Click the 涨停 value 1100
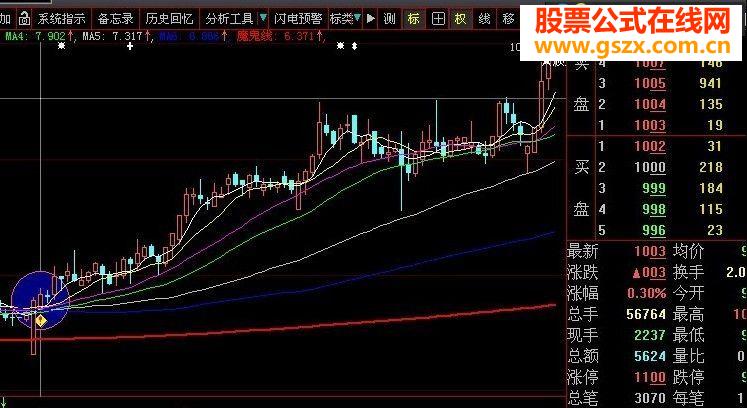The width and height of the screenshot is (747, 408). [x=649, y=377]
